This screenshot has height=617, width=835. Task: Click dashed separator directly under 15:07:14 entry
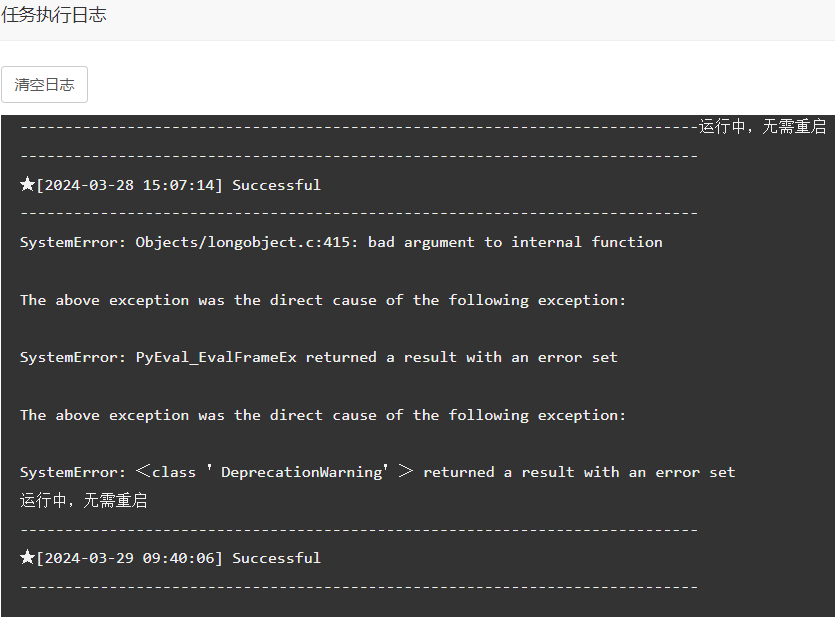[359, 213]
